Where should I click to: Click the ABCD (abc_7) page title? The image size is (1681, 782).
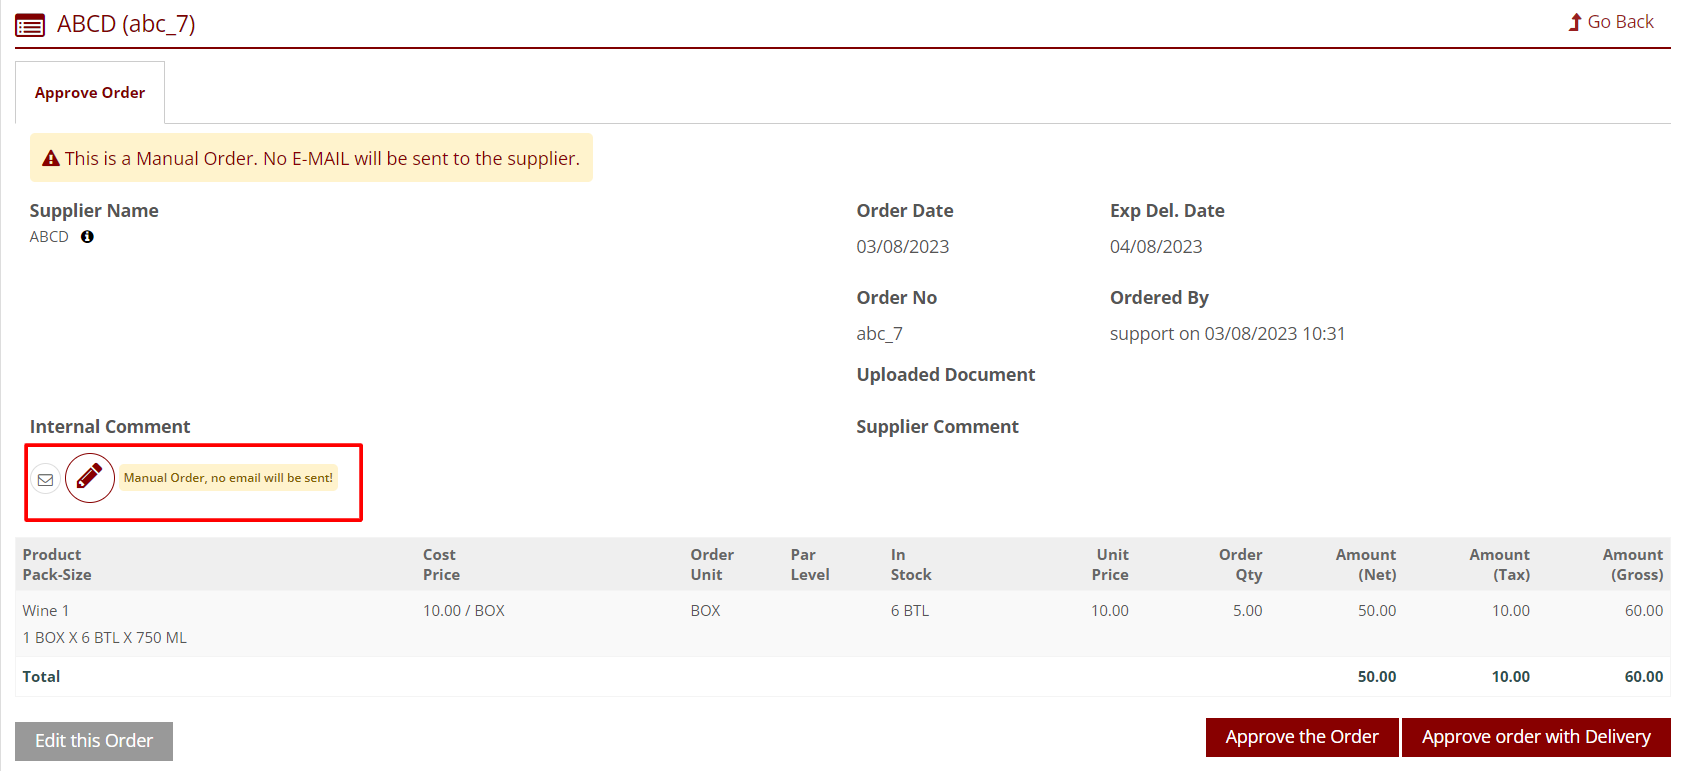click(x=126, y=24)
